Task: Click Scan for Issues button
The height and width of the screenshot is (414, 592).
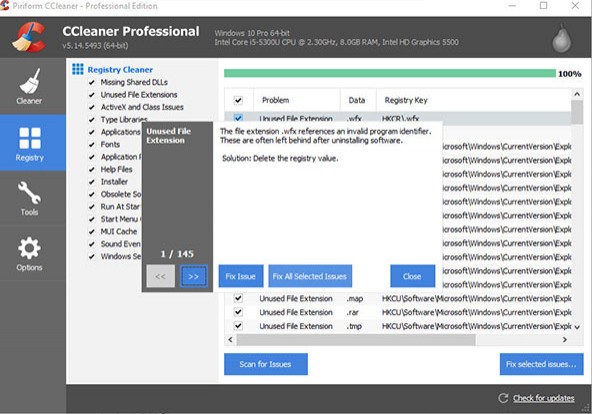Action: (265, 364)
